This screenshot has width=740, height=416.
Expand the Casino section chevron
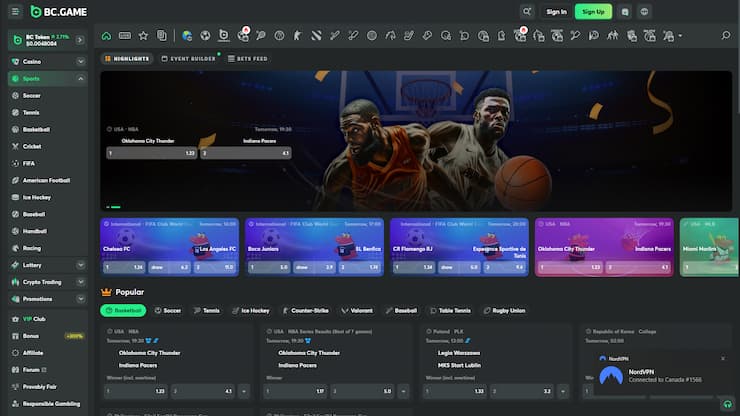coord(81,62)
